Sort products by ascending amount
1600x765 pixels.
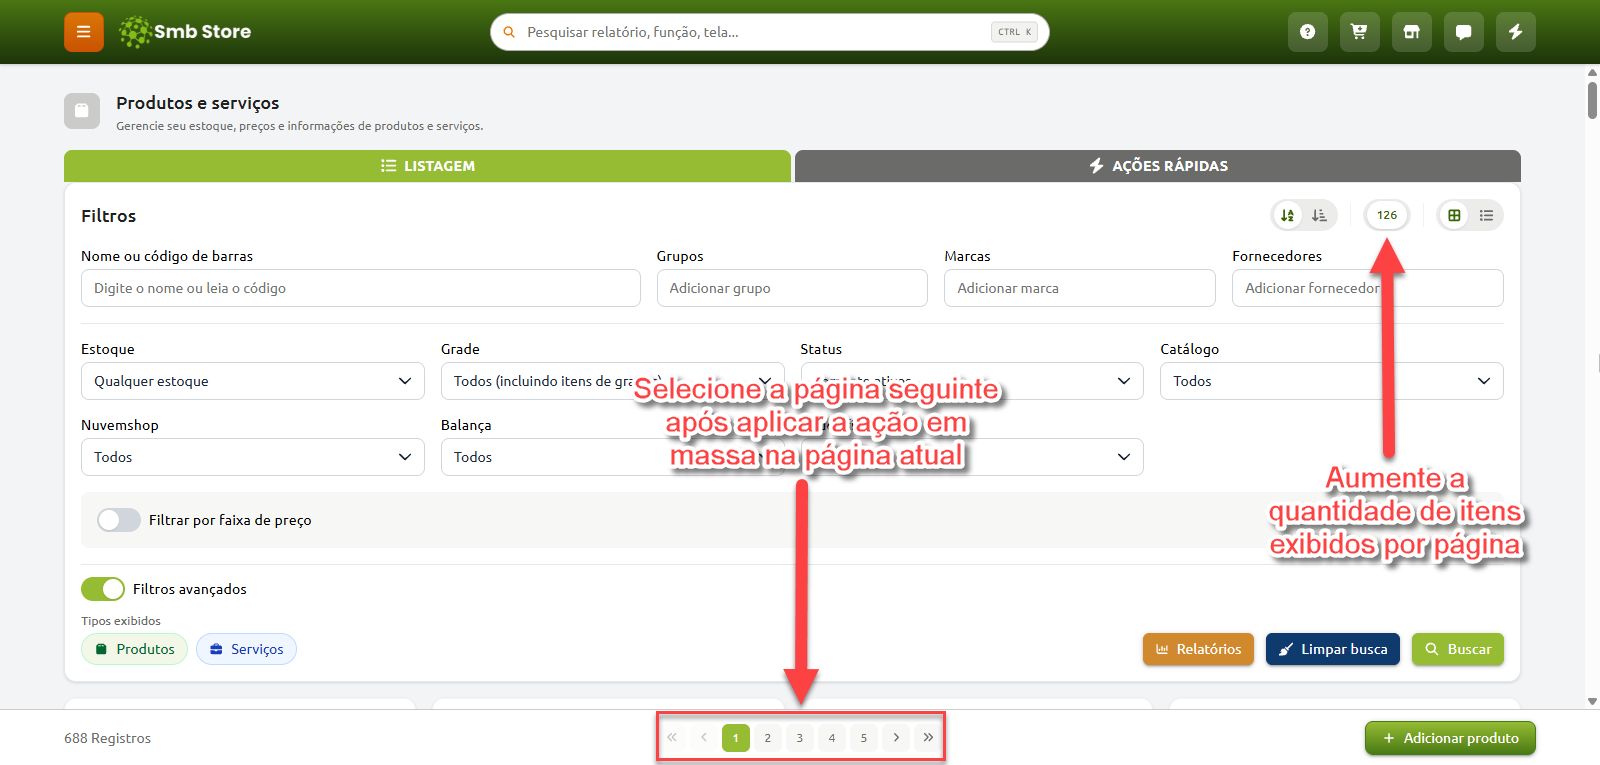click(1320, 215)
